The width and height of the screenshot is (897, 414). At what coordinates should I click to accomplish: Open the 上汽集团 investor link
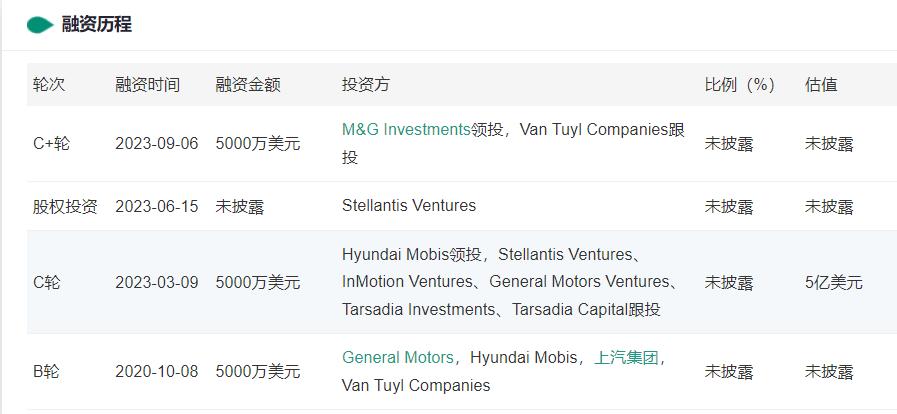coord(626,357)
